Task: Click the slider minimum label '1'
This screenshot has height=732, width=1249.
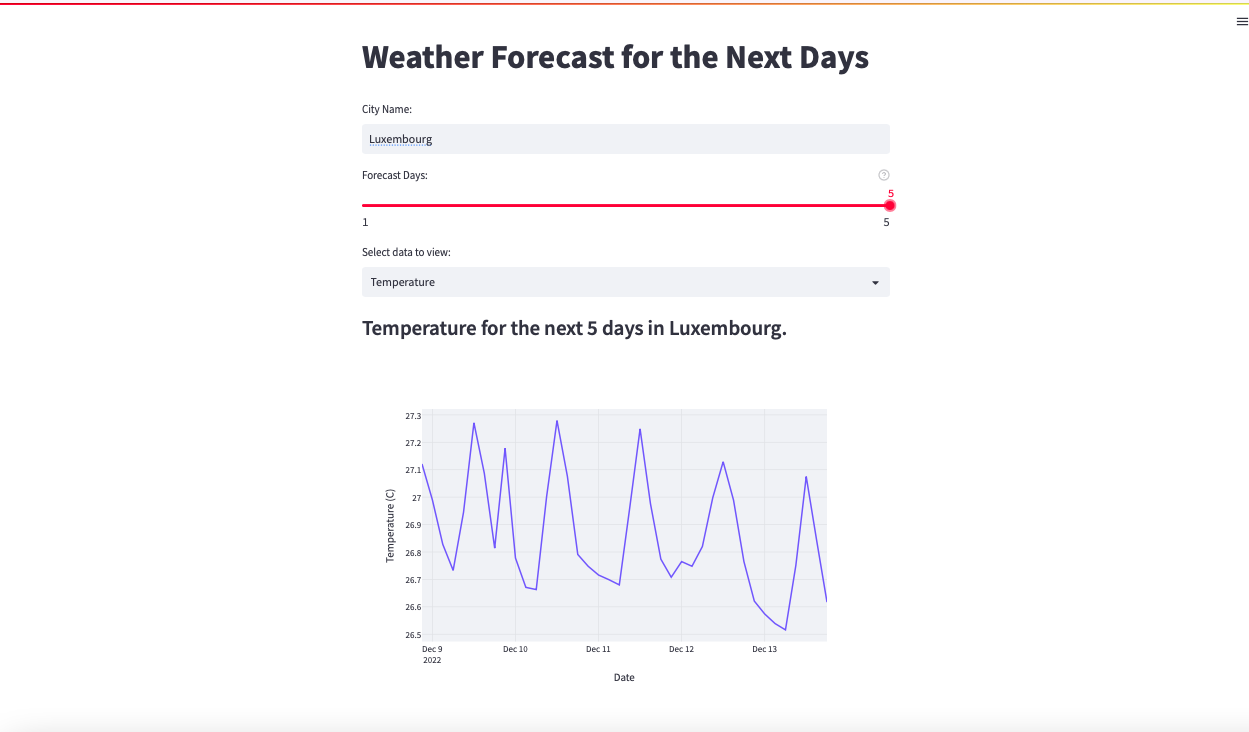Action: point(364,221)
